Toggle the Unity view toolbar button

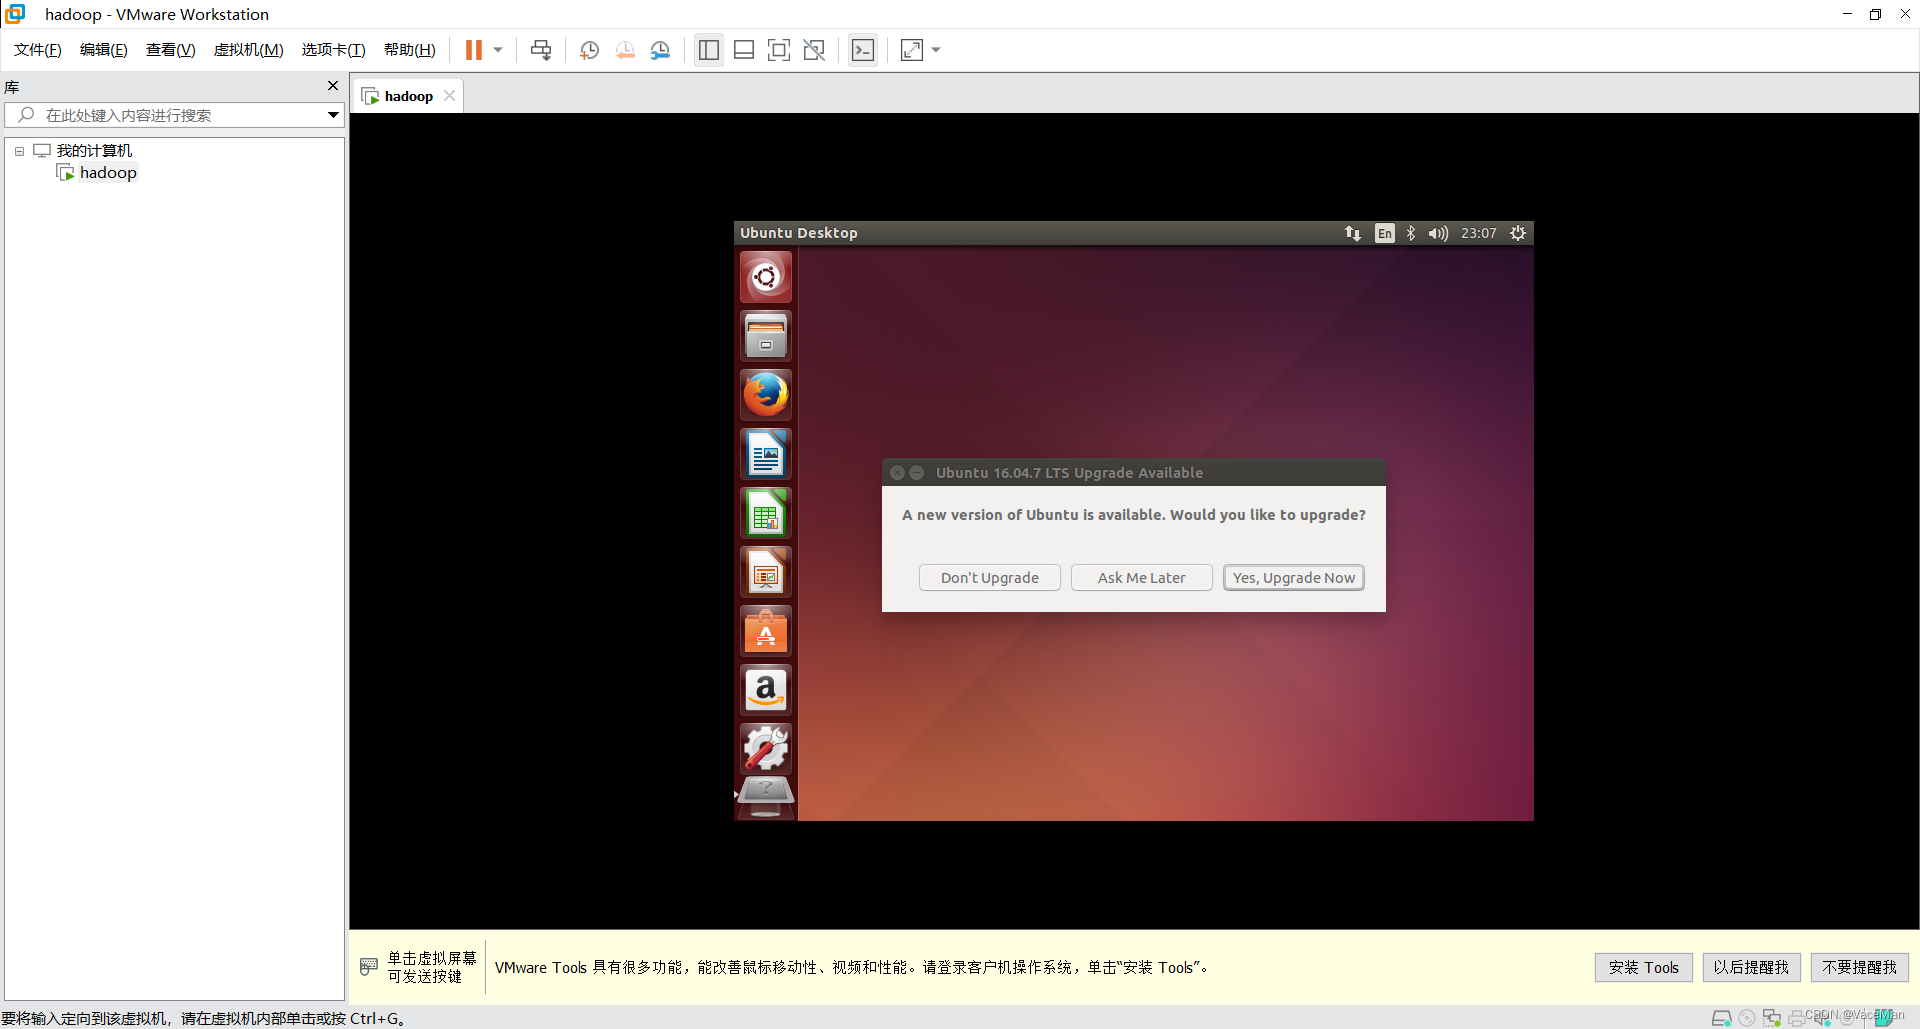tap(814, 49)
